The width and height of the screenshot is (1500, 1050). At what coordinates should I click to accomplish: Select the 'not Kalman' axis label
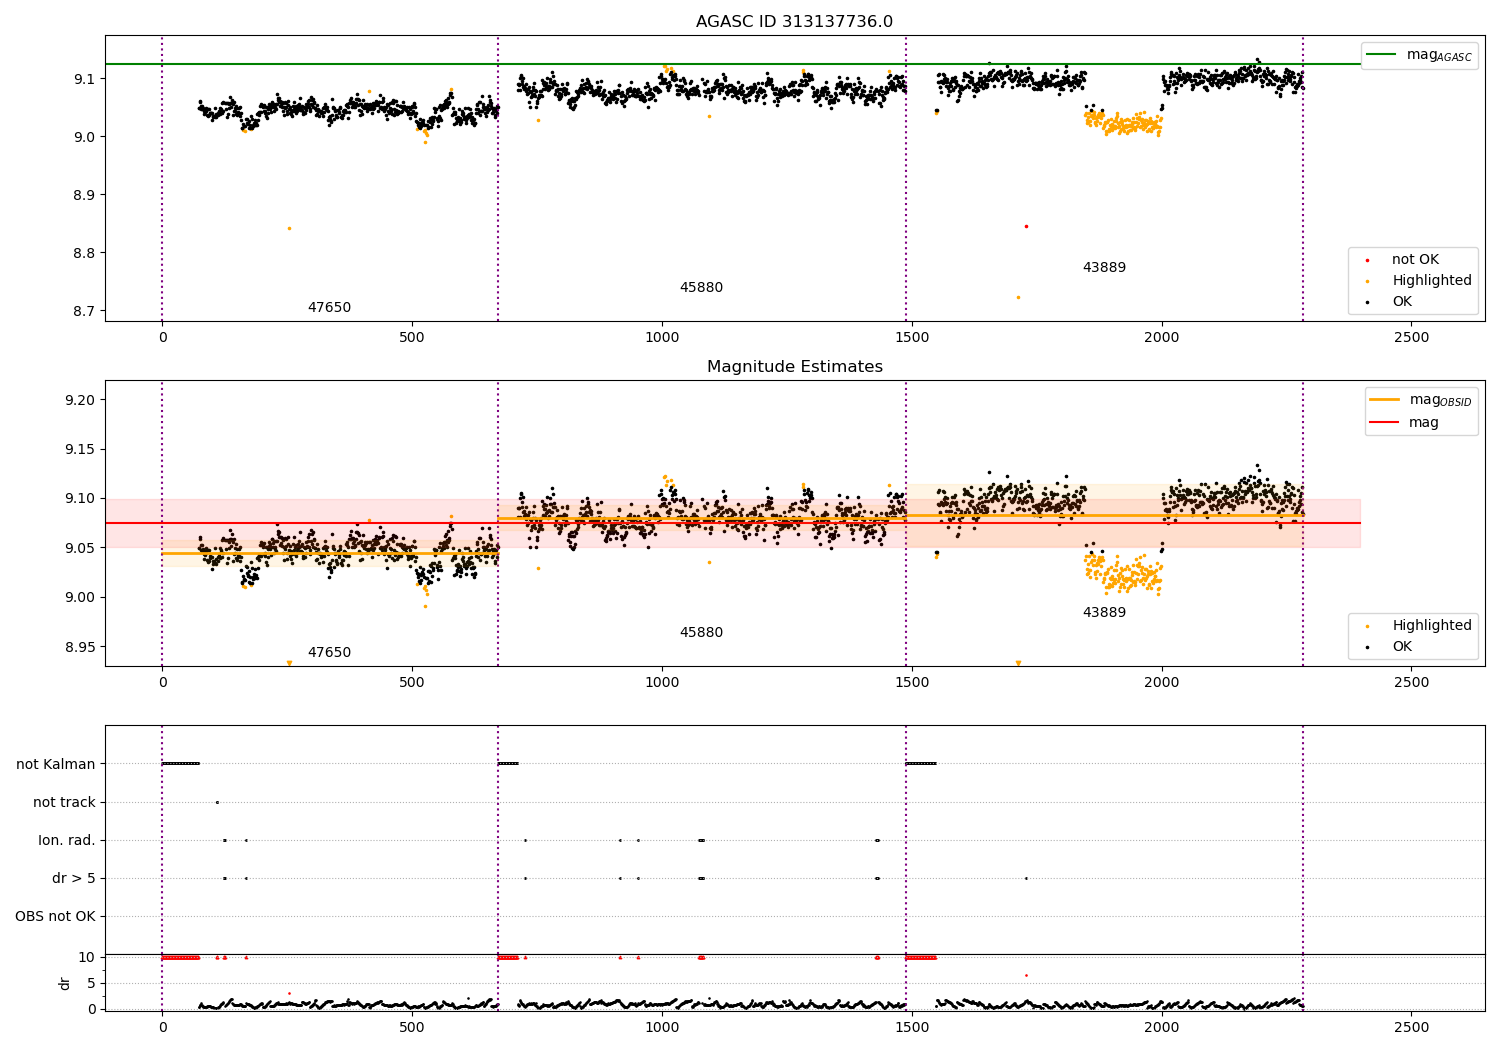(x=56, y=765)
